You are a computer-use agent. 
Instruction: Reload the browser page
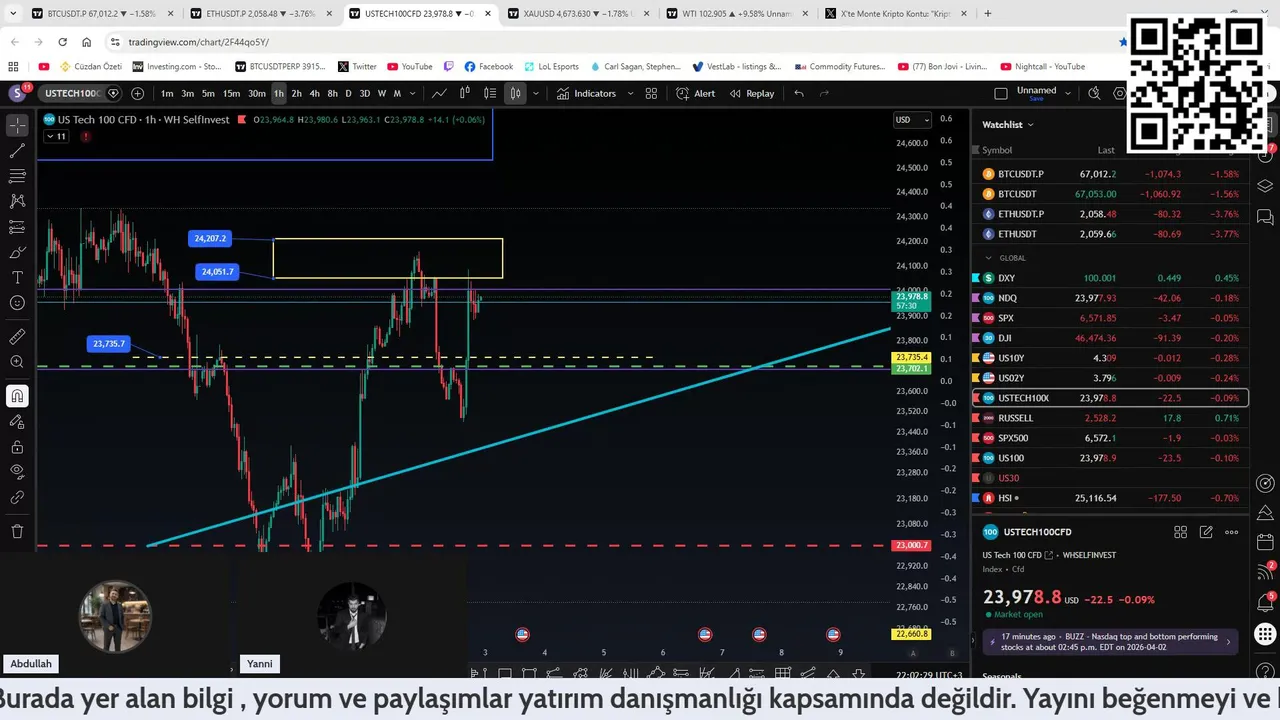(x=62, y=42)
